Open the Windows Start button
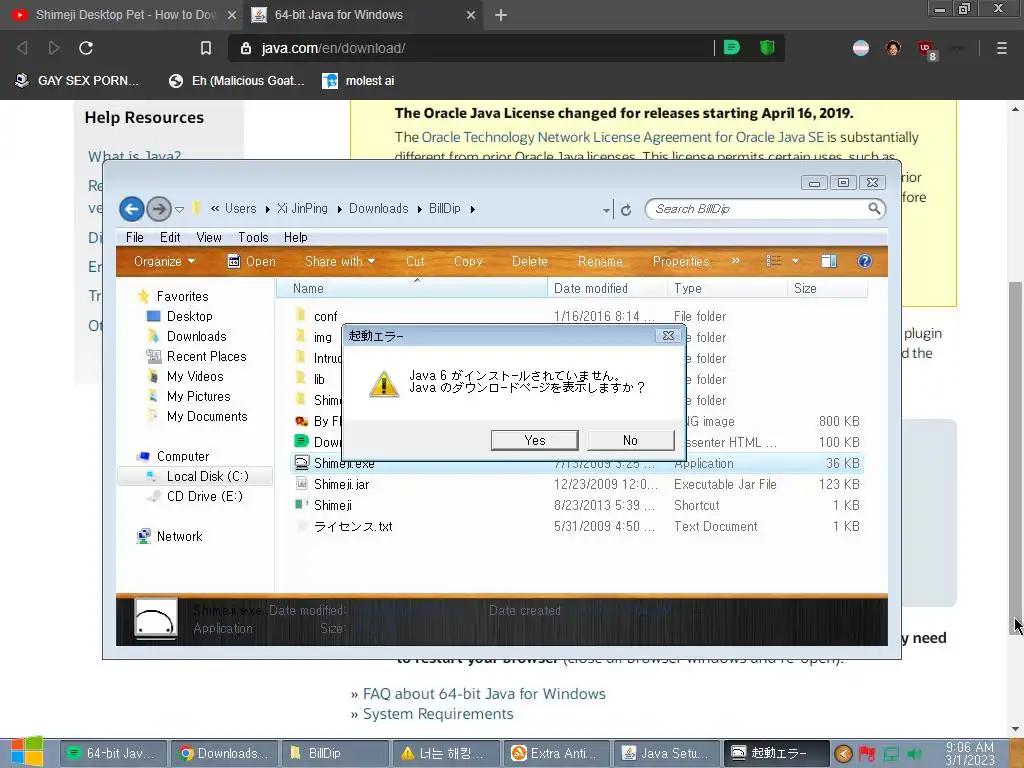Screen dimensions: 1024x768 point(27,752)
